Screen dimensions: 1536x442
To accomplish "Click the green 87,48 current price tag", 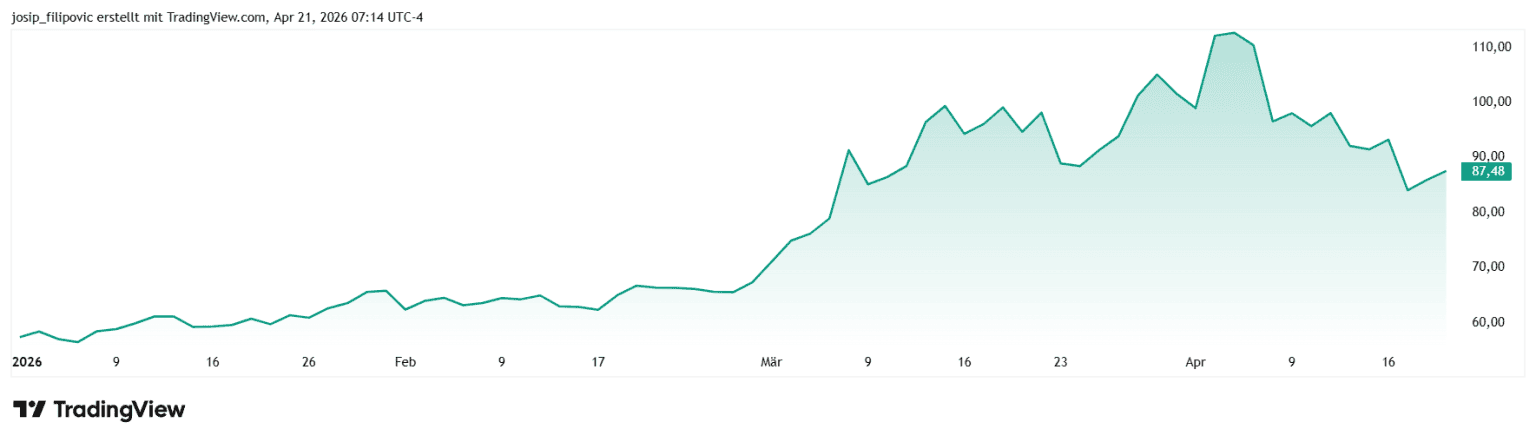I will pyautogui.click(x=1490, y=171).
